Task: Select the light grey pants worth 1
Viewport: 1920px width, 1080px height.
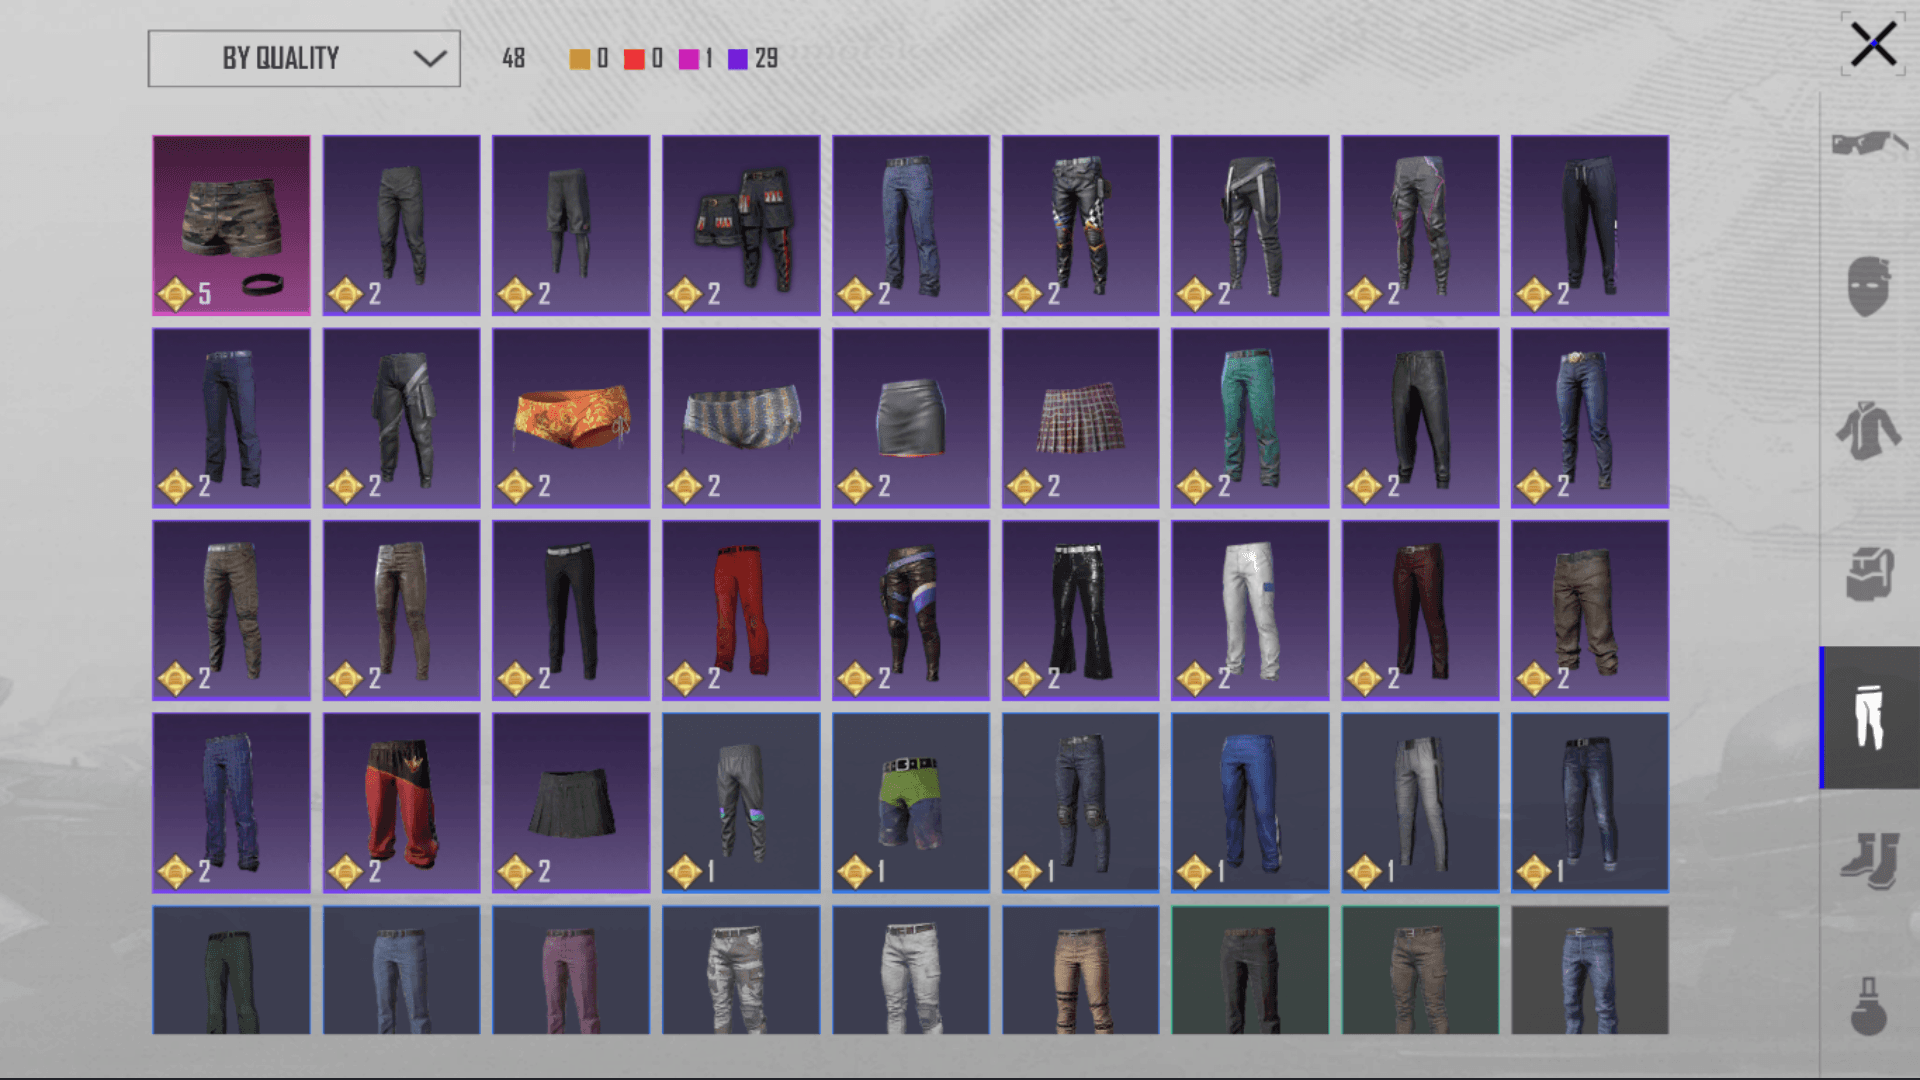Action: click(x=1420, y=803)
